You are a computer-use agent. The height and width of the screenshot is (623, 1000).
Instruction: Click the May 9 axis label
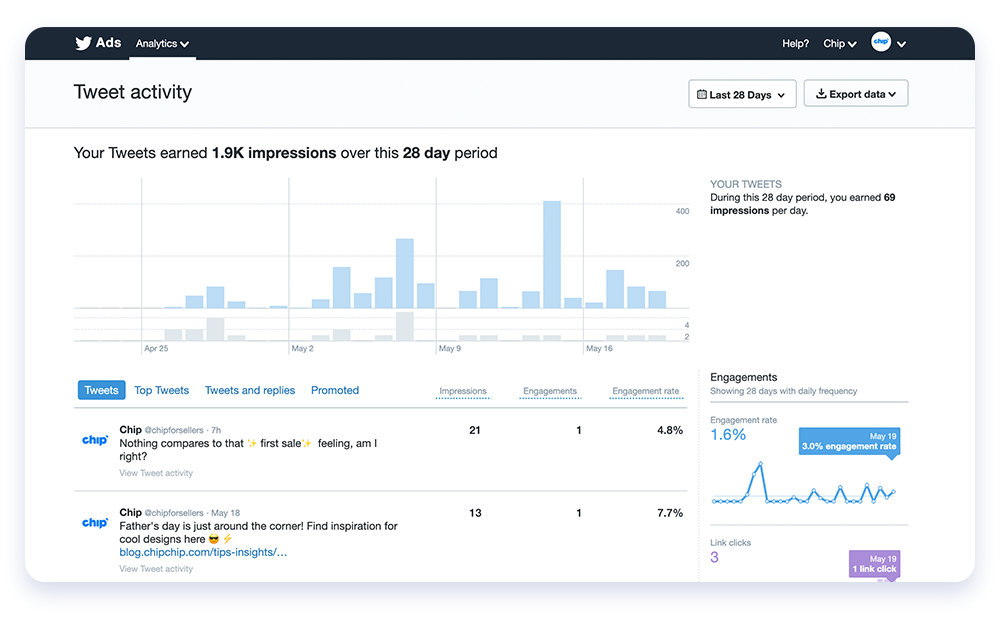pos(450,348)
